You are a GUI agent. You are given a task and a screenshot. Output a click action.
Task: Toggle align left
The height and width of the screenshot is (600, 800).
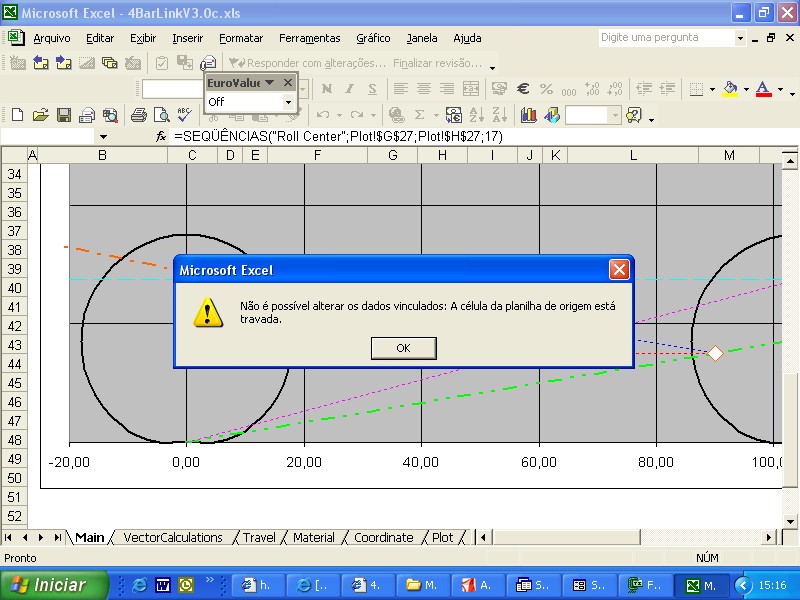tap(401, 89)
